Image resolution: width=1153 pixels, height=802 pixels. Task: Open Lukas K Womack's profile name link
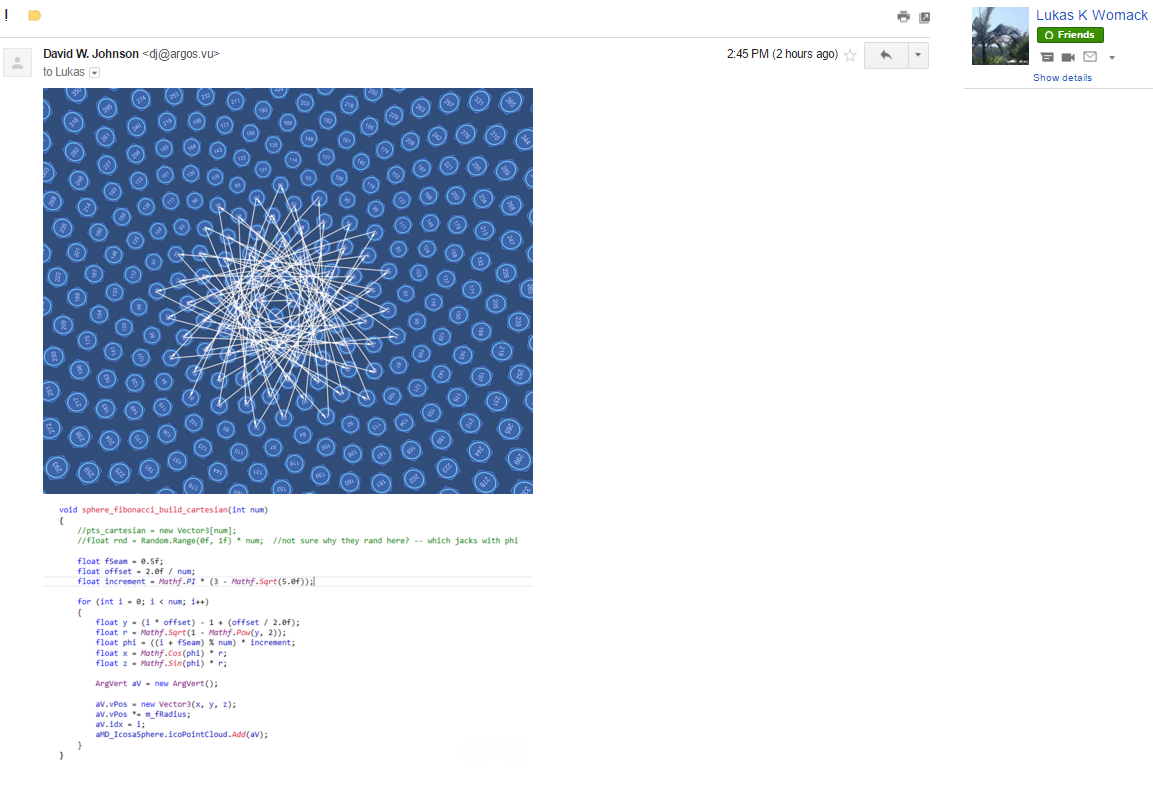coord(1092,15)
